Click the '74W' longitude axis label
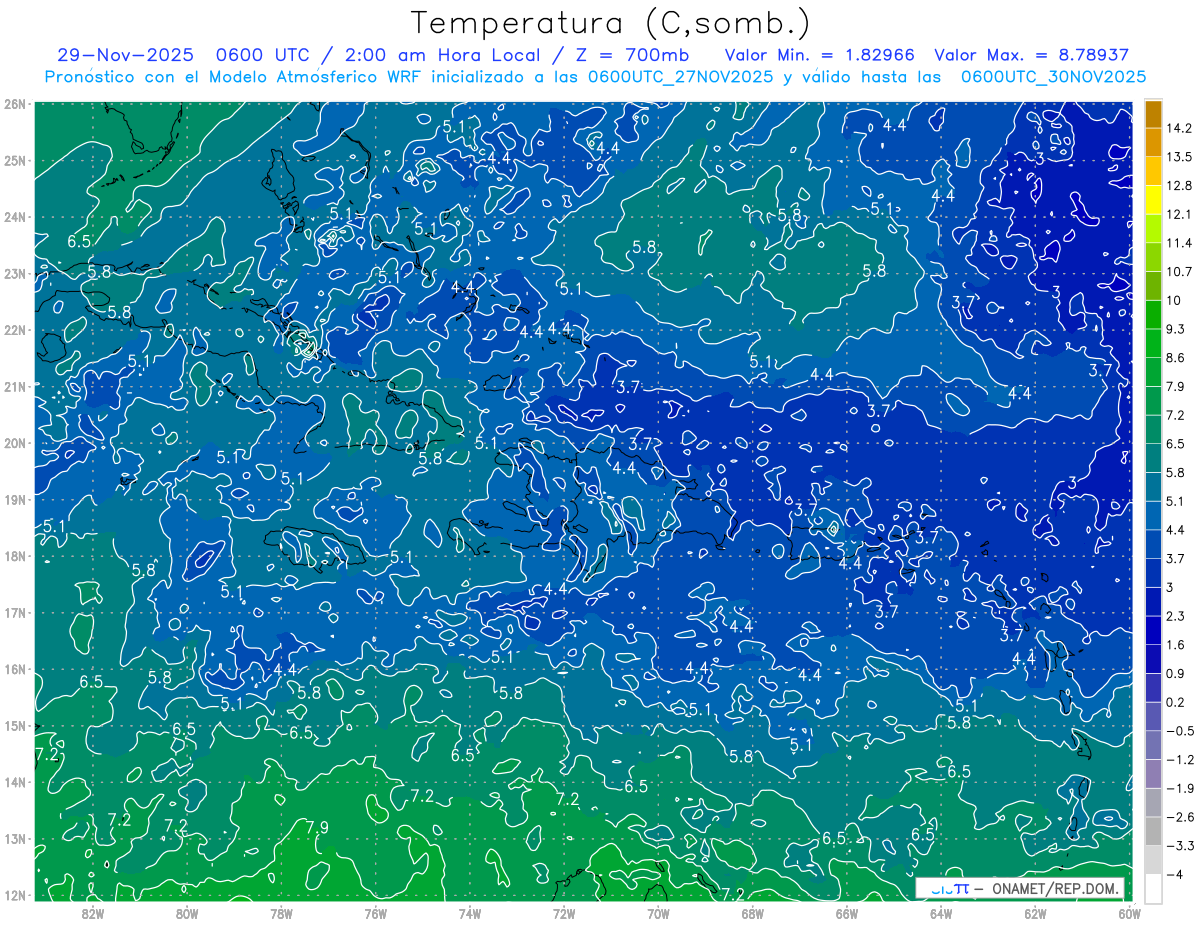 [470, 913]
